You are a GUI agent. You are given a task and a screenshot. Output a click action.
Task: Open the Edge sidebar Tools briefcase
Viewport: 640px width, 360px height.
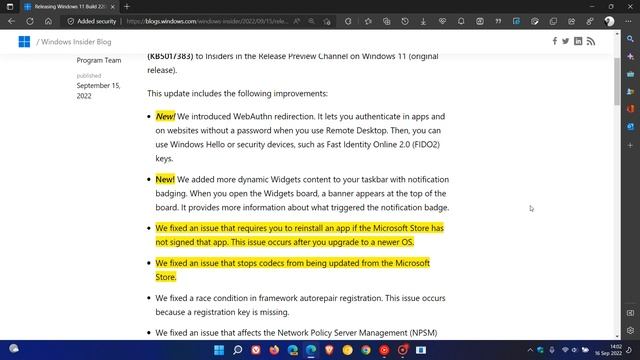[631, 74]
